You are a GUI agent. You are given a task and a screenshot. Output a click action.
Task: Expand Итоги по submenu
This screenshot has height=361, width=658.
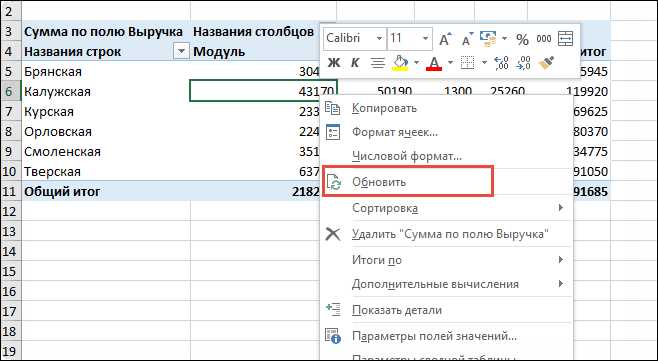tap(561, 260)
